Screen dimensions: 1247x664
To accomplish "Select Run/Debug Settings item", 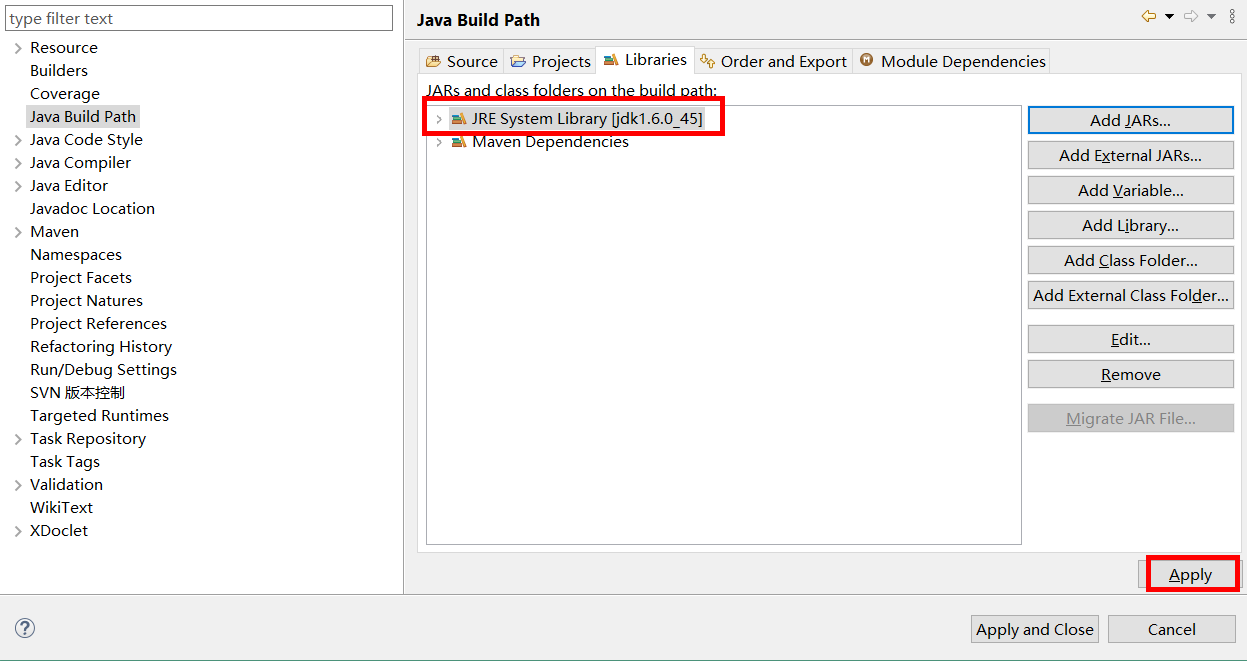I will 103,370.
